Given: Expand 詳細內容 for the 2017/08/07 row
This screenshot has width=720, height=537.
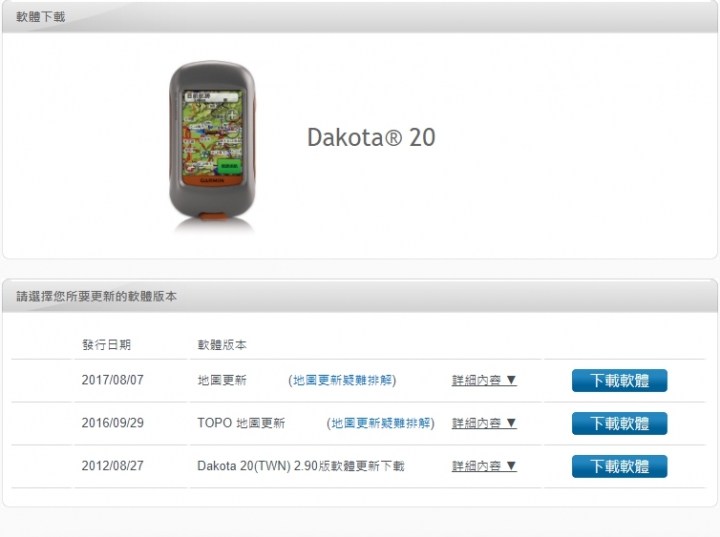Looking at the screenshot, I should click(484, 380).
